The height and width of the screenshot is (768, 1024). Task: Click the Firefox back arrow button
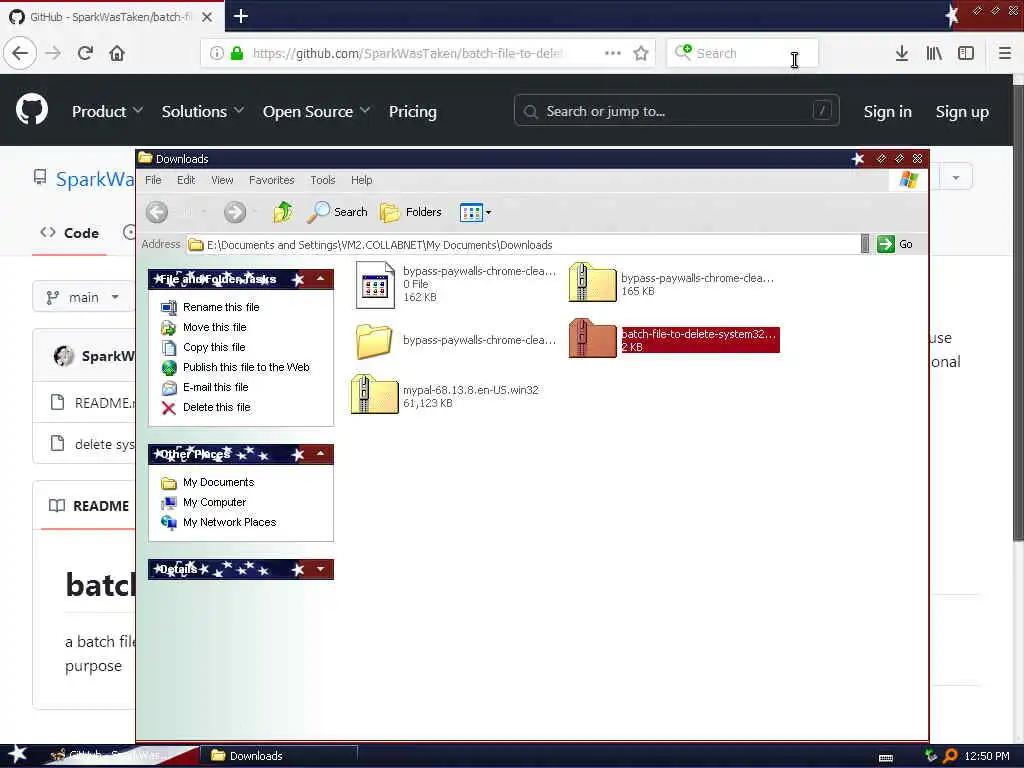pos(20,53)
